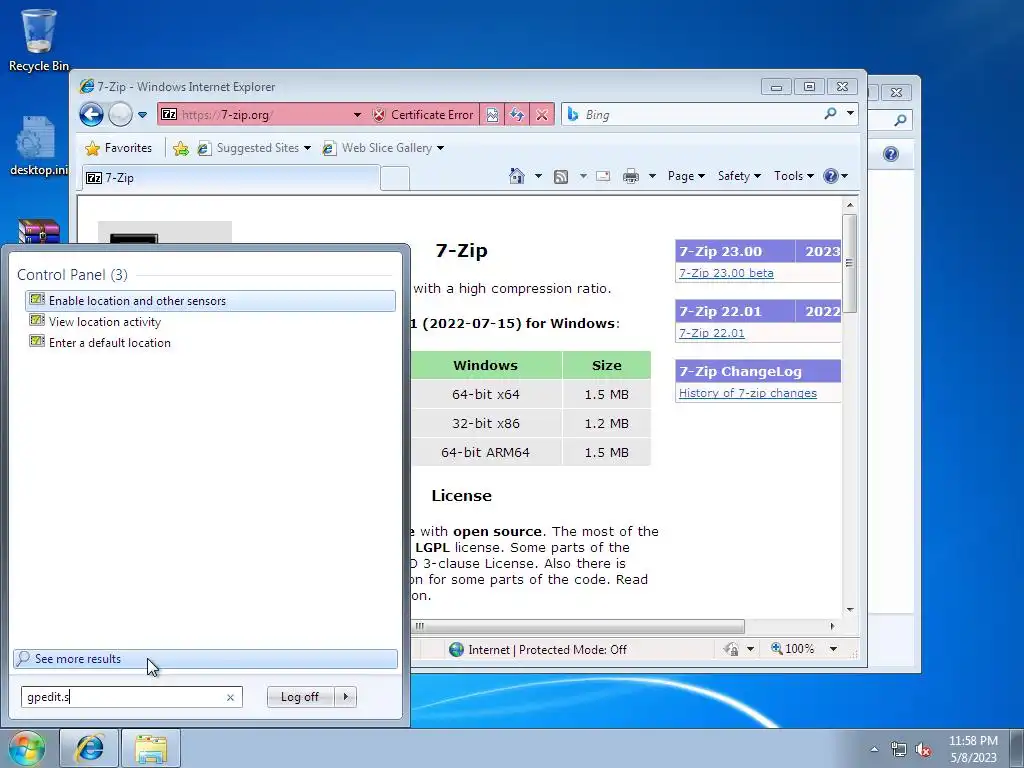Select the desktop.ini file icon
This screenshot has height=768, width=1024.
pos(39,146)
